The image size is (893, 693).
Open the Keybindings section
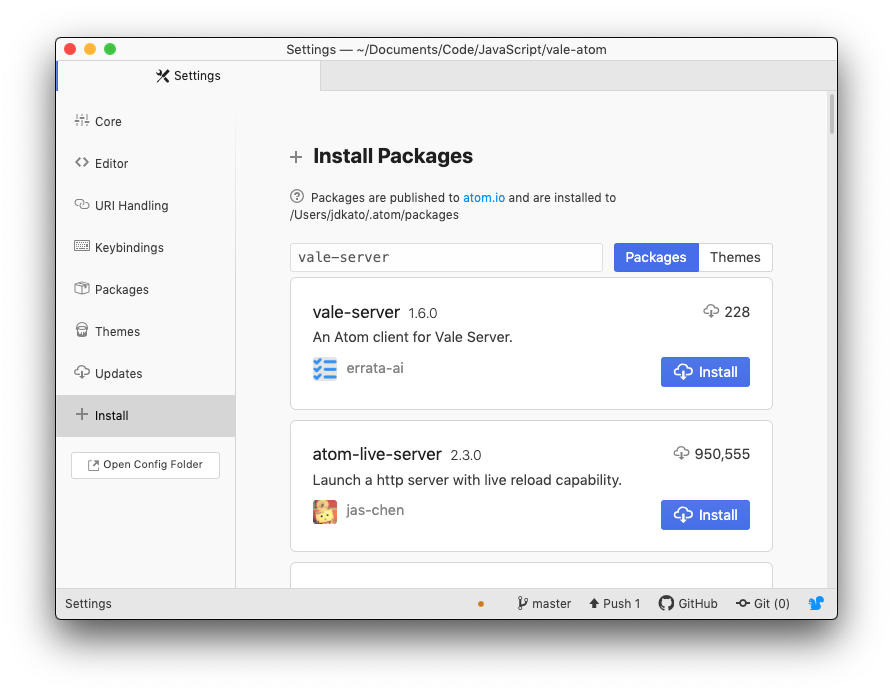tap(129, 247)
